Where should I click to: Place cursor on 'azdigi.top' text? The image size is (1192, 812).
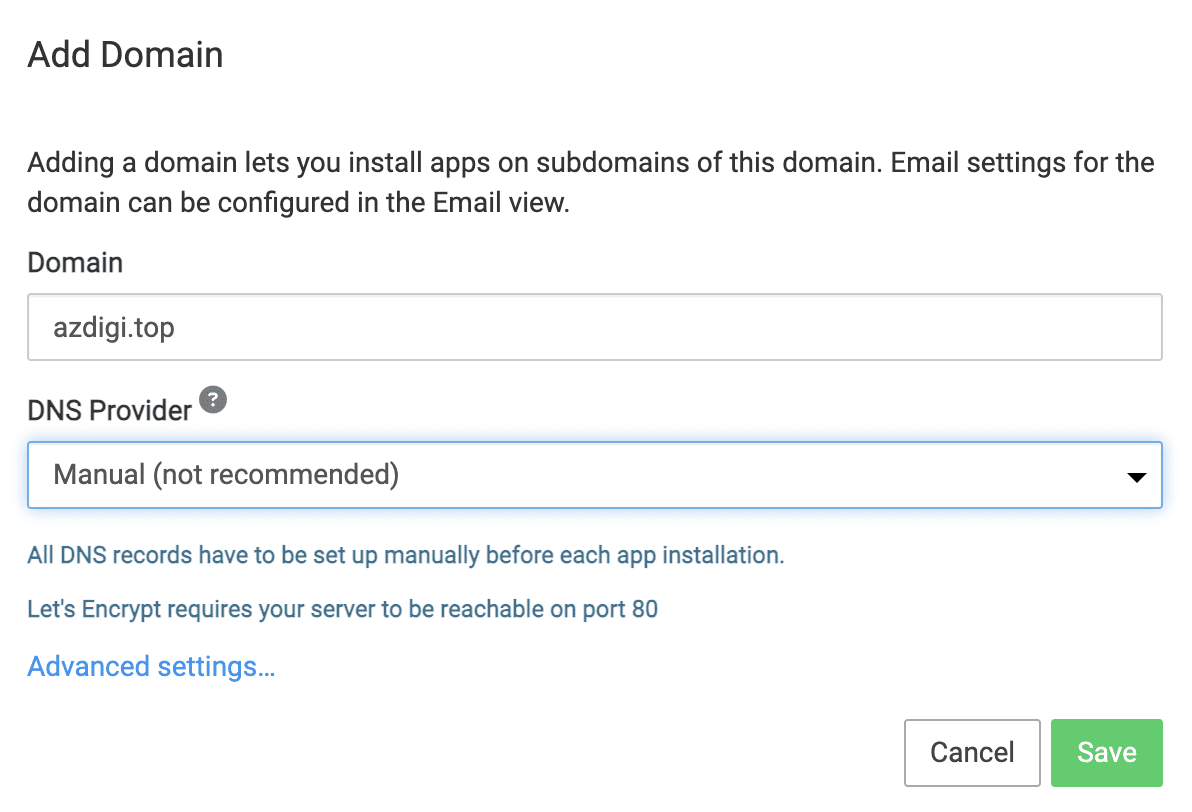coord(114,327)
